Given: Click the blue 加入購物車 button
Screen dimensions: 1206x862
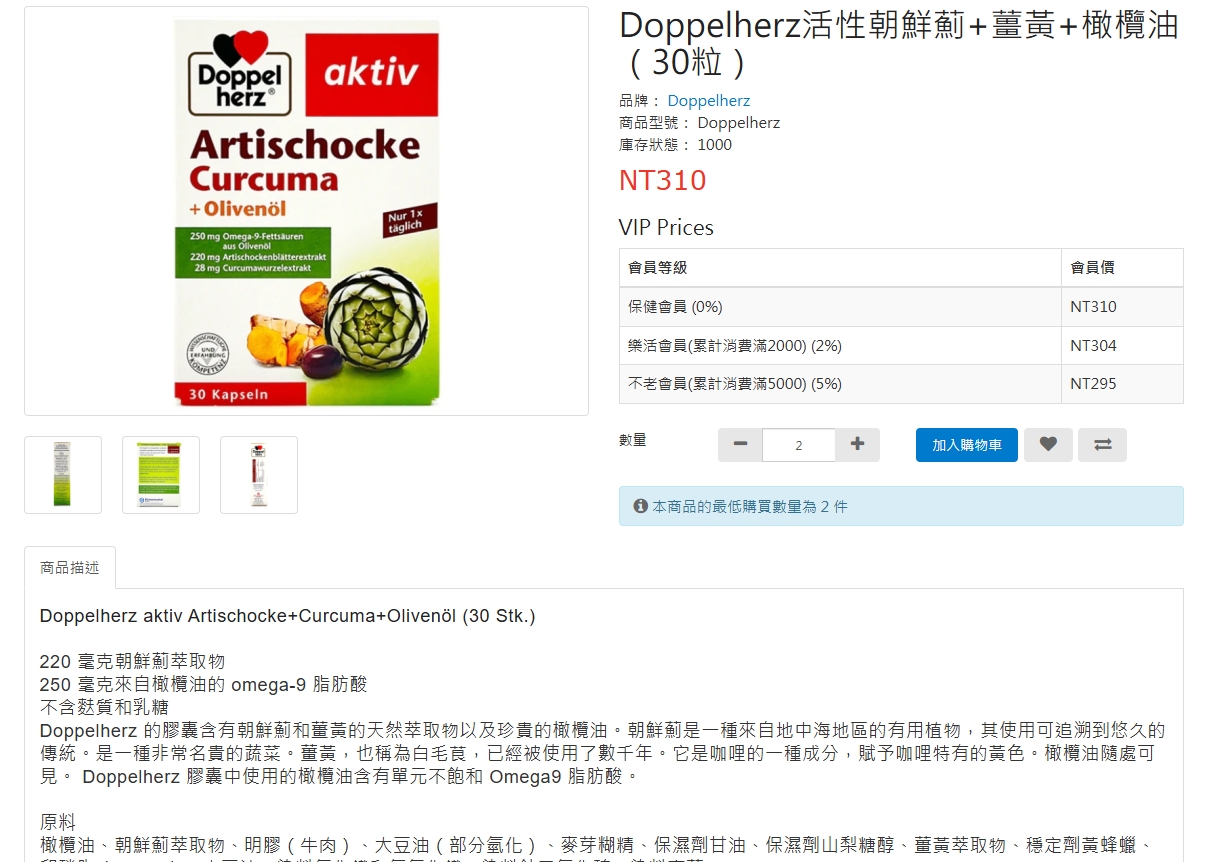Looking at the screenshot, I should coord(967,445).
